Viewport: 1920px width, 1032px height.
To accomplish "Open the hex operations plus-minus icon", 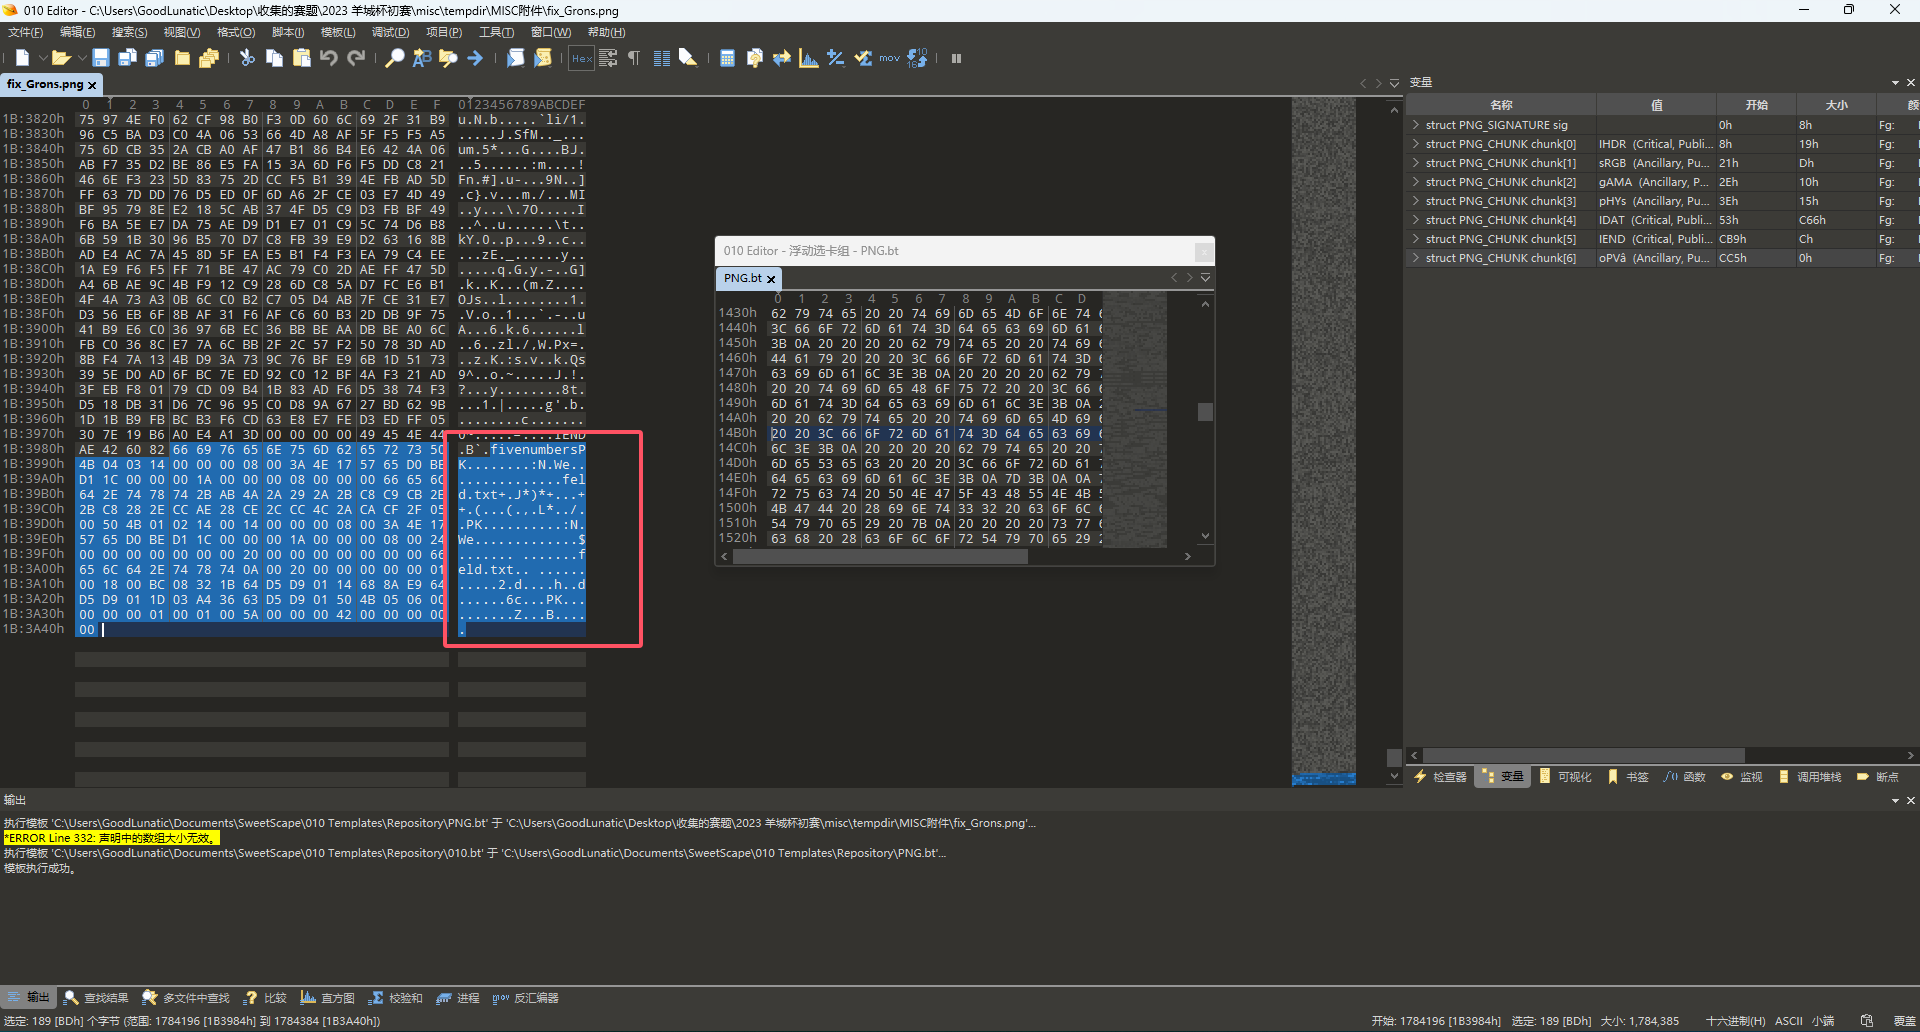I will (835, 58).
